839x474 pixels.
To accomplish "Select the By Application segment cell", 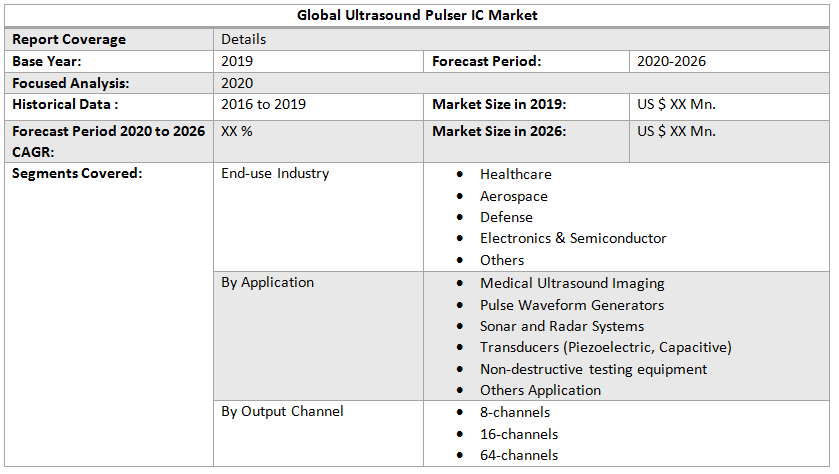I will coord(267,282).
